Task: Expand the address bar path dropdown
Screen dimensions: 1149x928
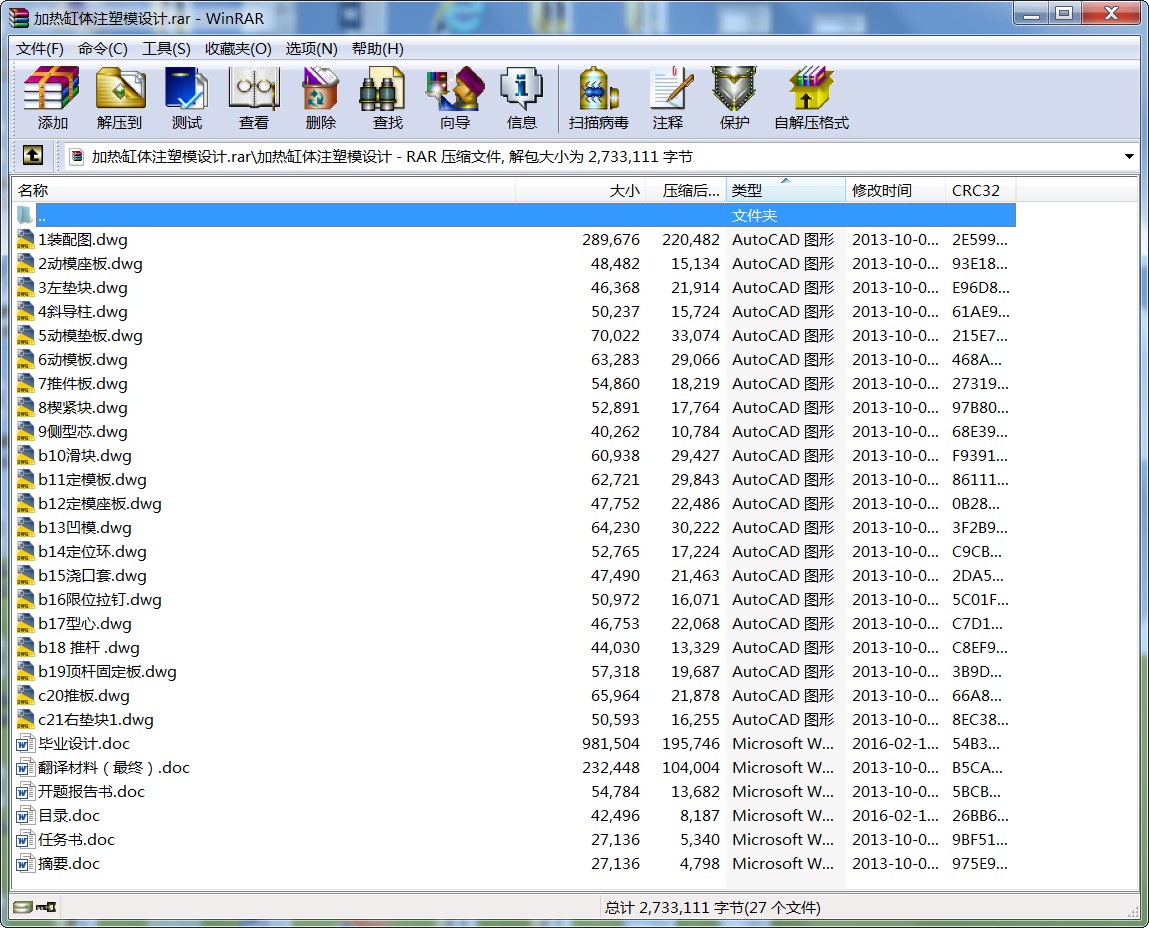Action: (x=1128, y=156)
